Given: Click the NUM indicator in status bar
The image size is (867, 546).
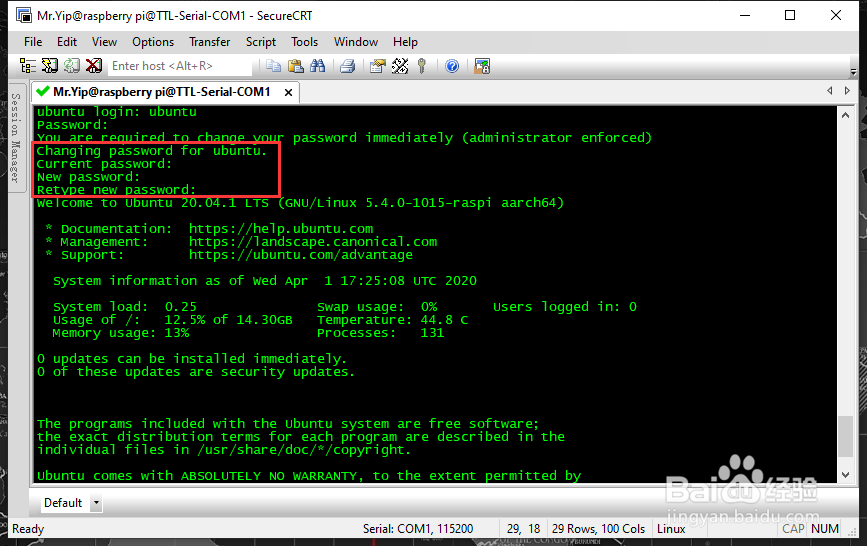Looking at the screenshot, I should 825,529.
